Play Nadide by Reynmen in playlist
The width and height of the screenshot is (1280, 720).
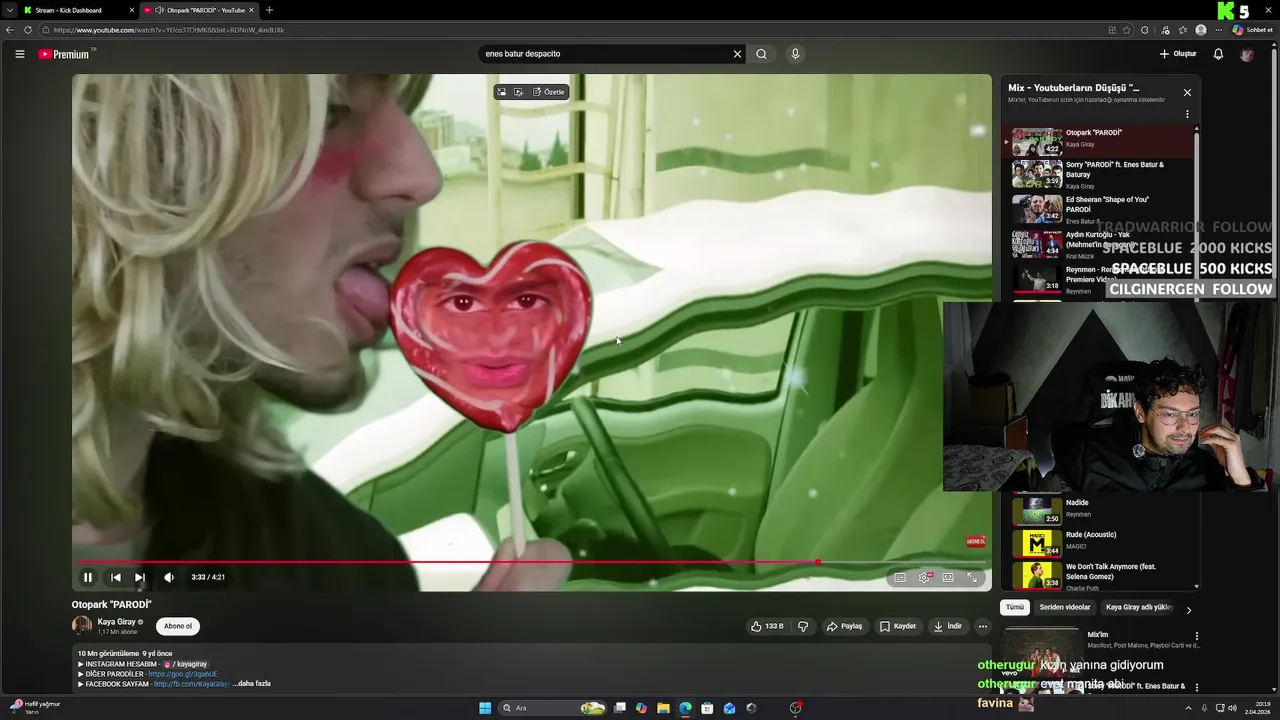pyautogui.click(x=1098, y=510)
